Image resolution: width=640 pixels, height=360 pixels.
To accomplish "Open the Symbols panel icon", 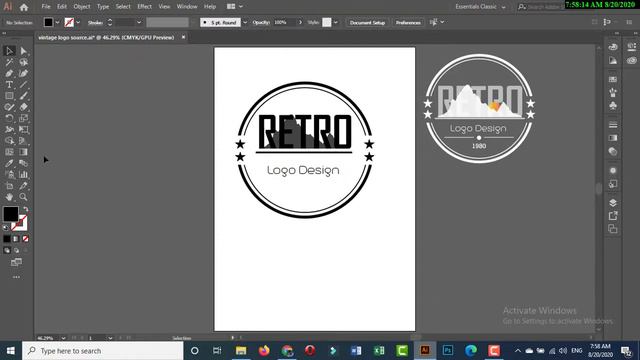I will coord(613,106).
